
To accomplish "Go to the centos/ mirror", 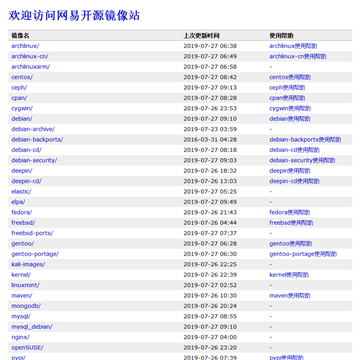I will 22,77.
